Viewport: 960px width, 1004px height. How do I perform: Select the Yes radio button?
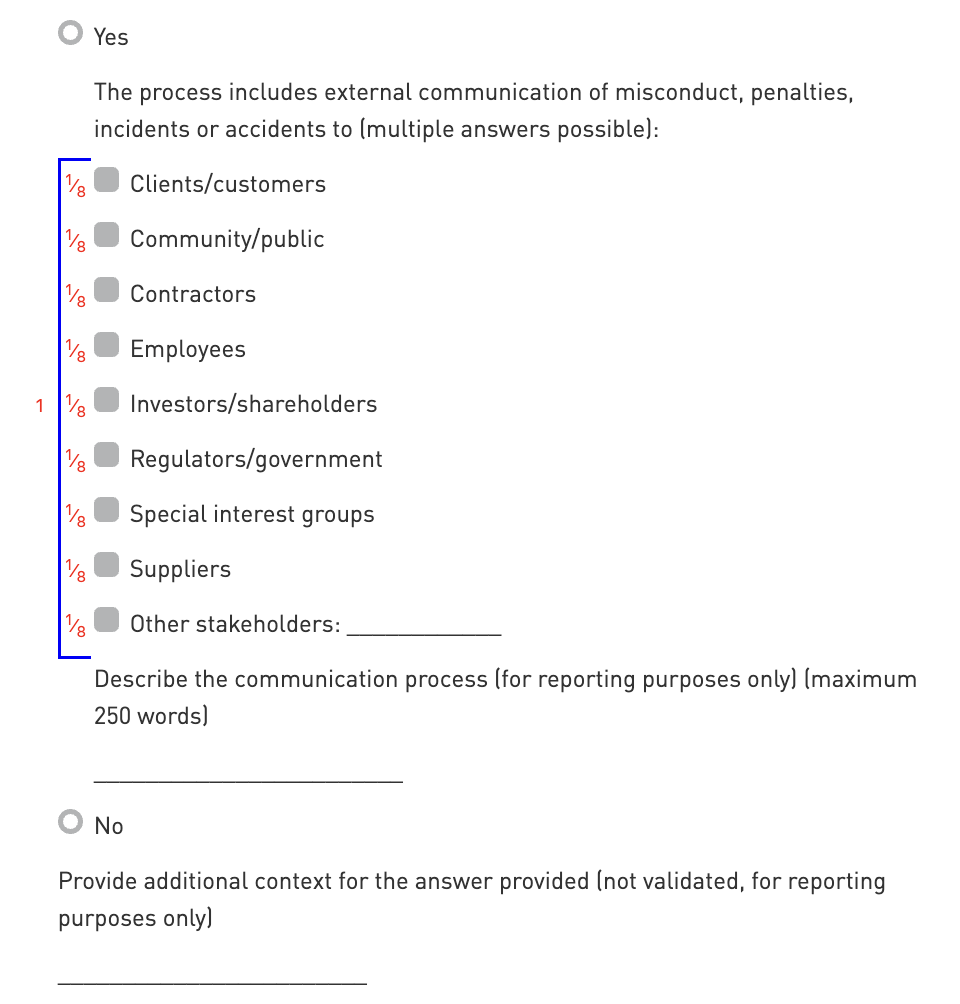(x=70, y=34)
